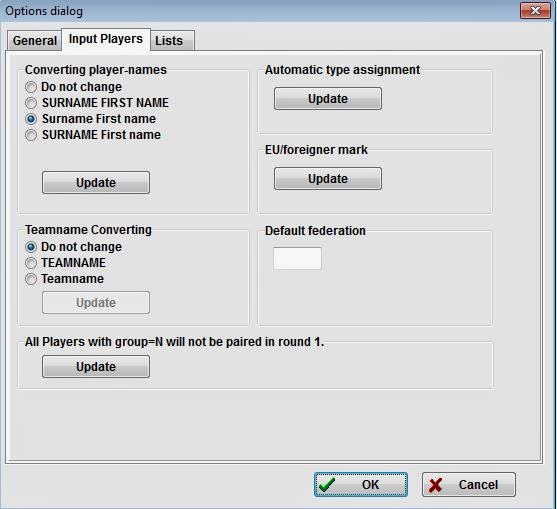The height and width of the screenshot is (509, 557).
Task: Click the 'Converting player-names' group label
Action: coord(96,70)
